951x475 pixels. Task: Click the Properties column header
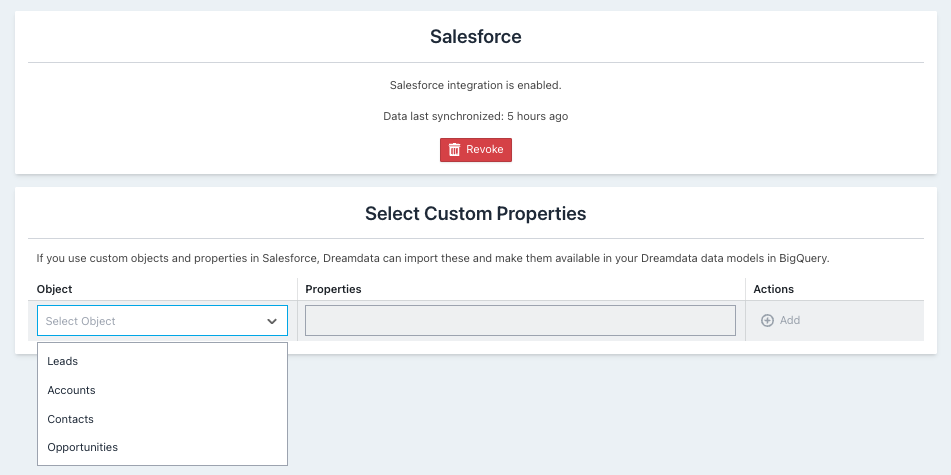[333, 289]
